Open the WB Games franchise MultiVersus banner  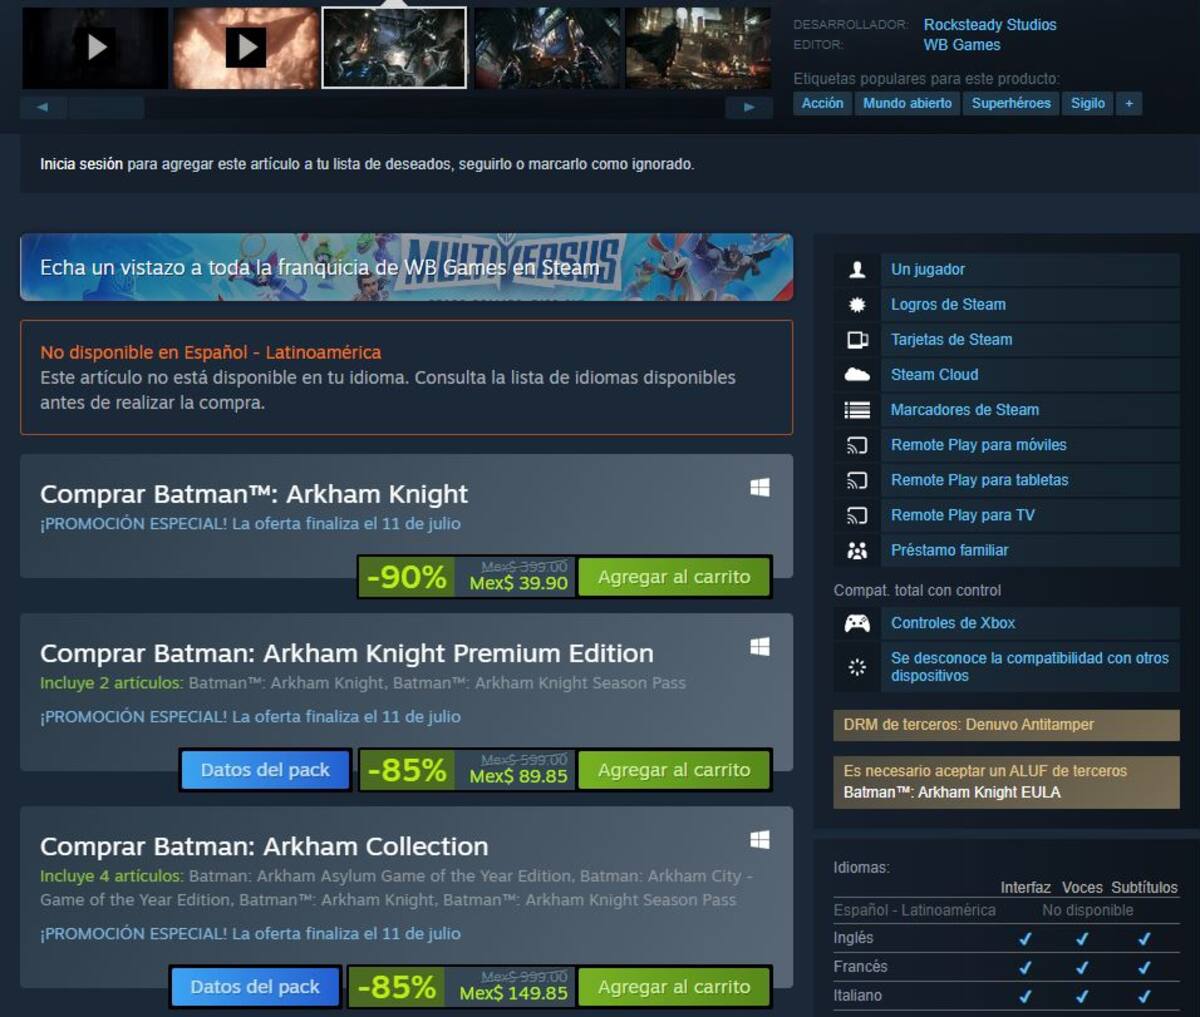(x=406, y=267)
